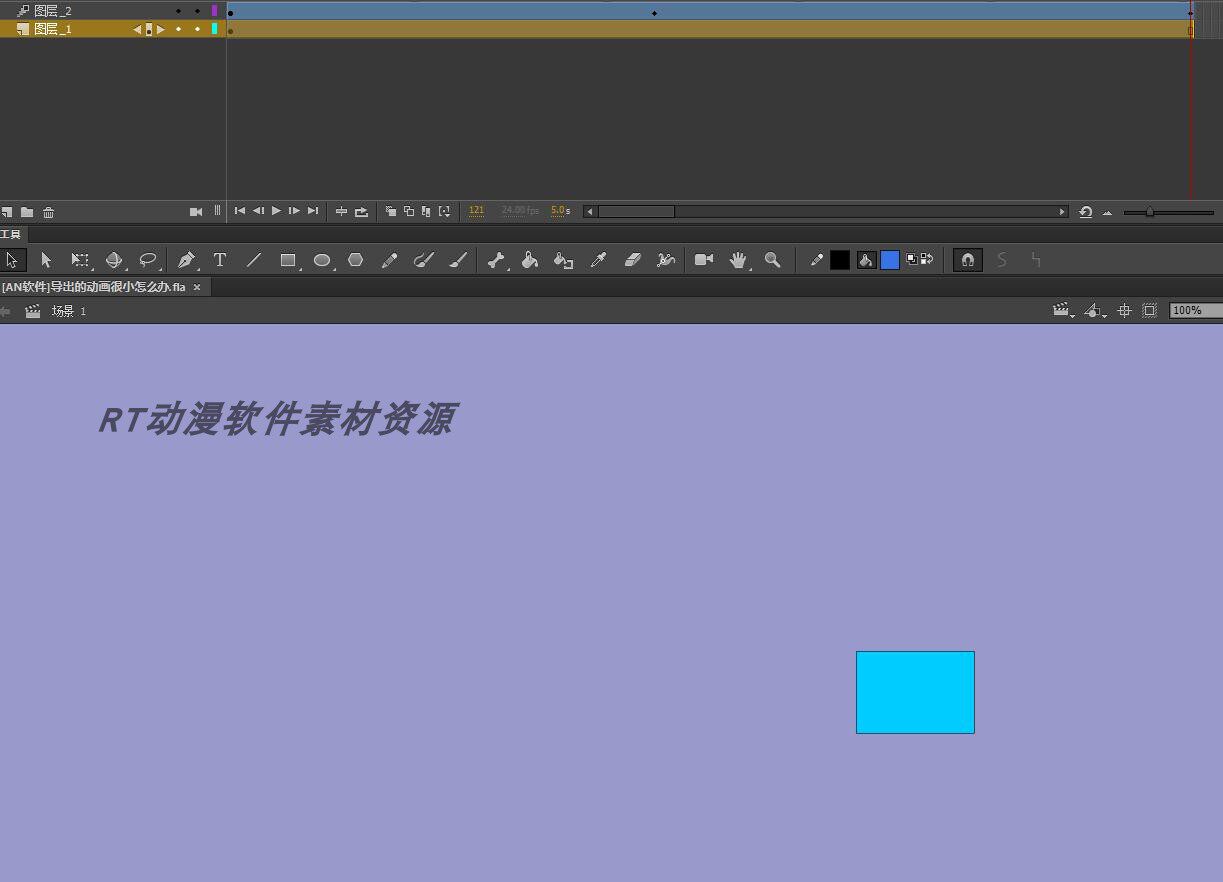This screenshot has height=882, width=1223.
Task: Select the Paint Bucket tool
Action: (x=530, y=260)
